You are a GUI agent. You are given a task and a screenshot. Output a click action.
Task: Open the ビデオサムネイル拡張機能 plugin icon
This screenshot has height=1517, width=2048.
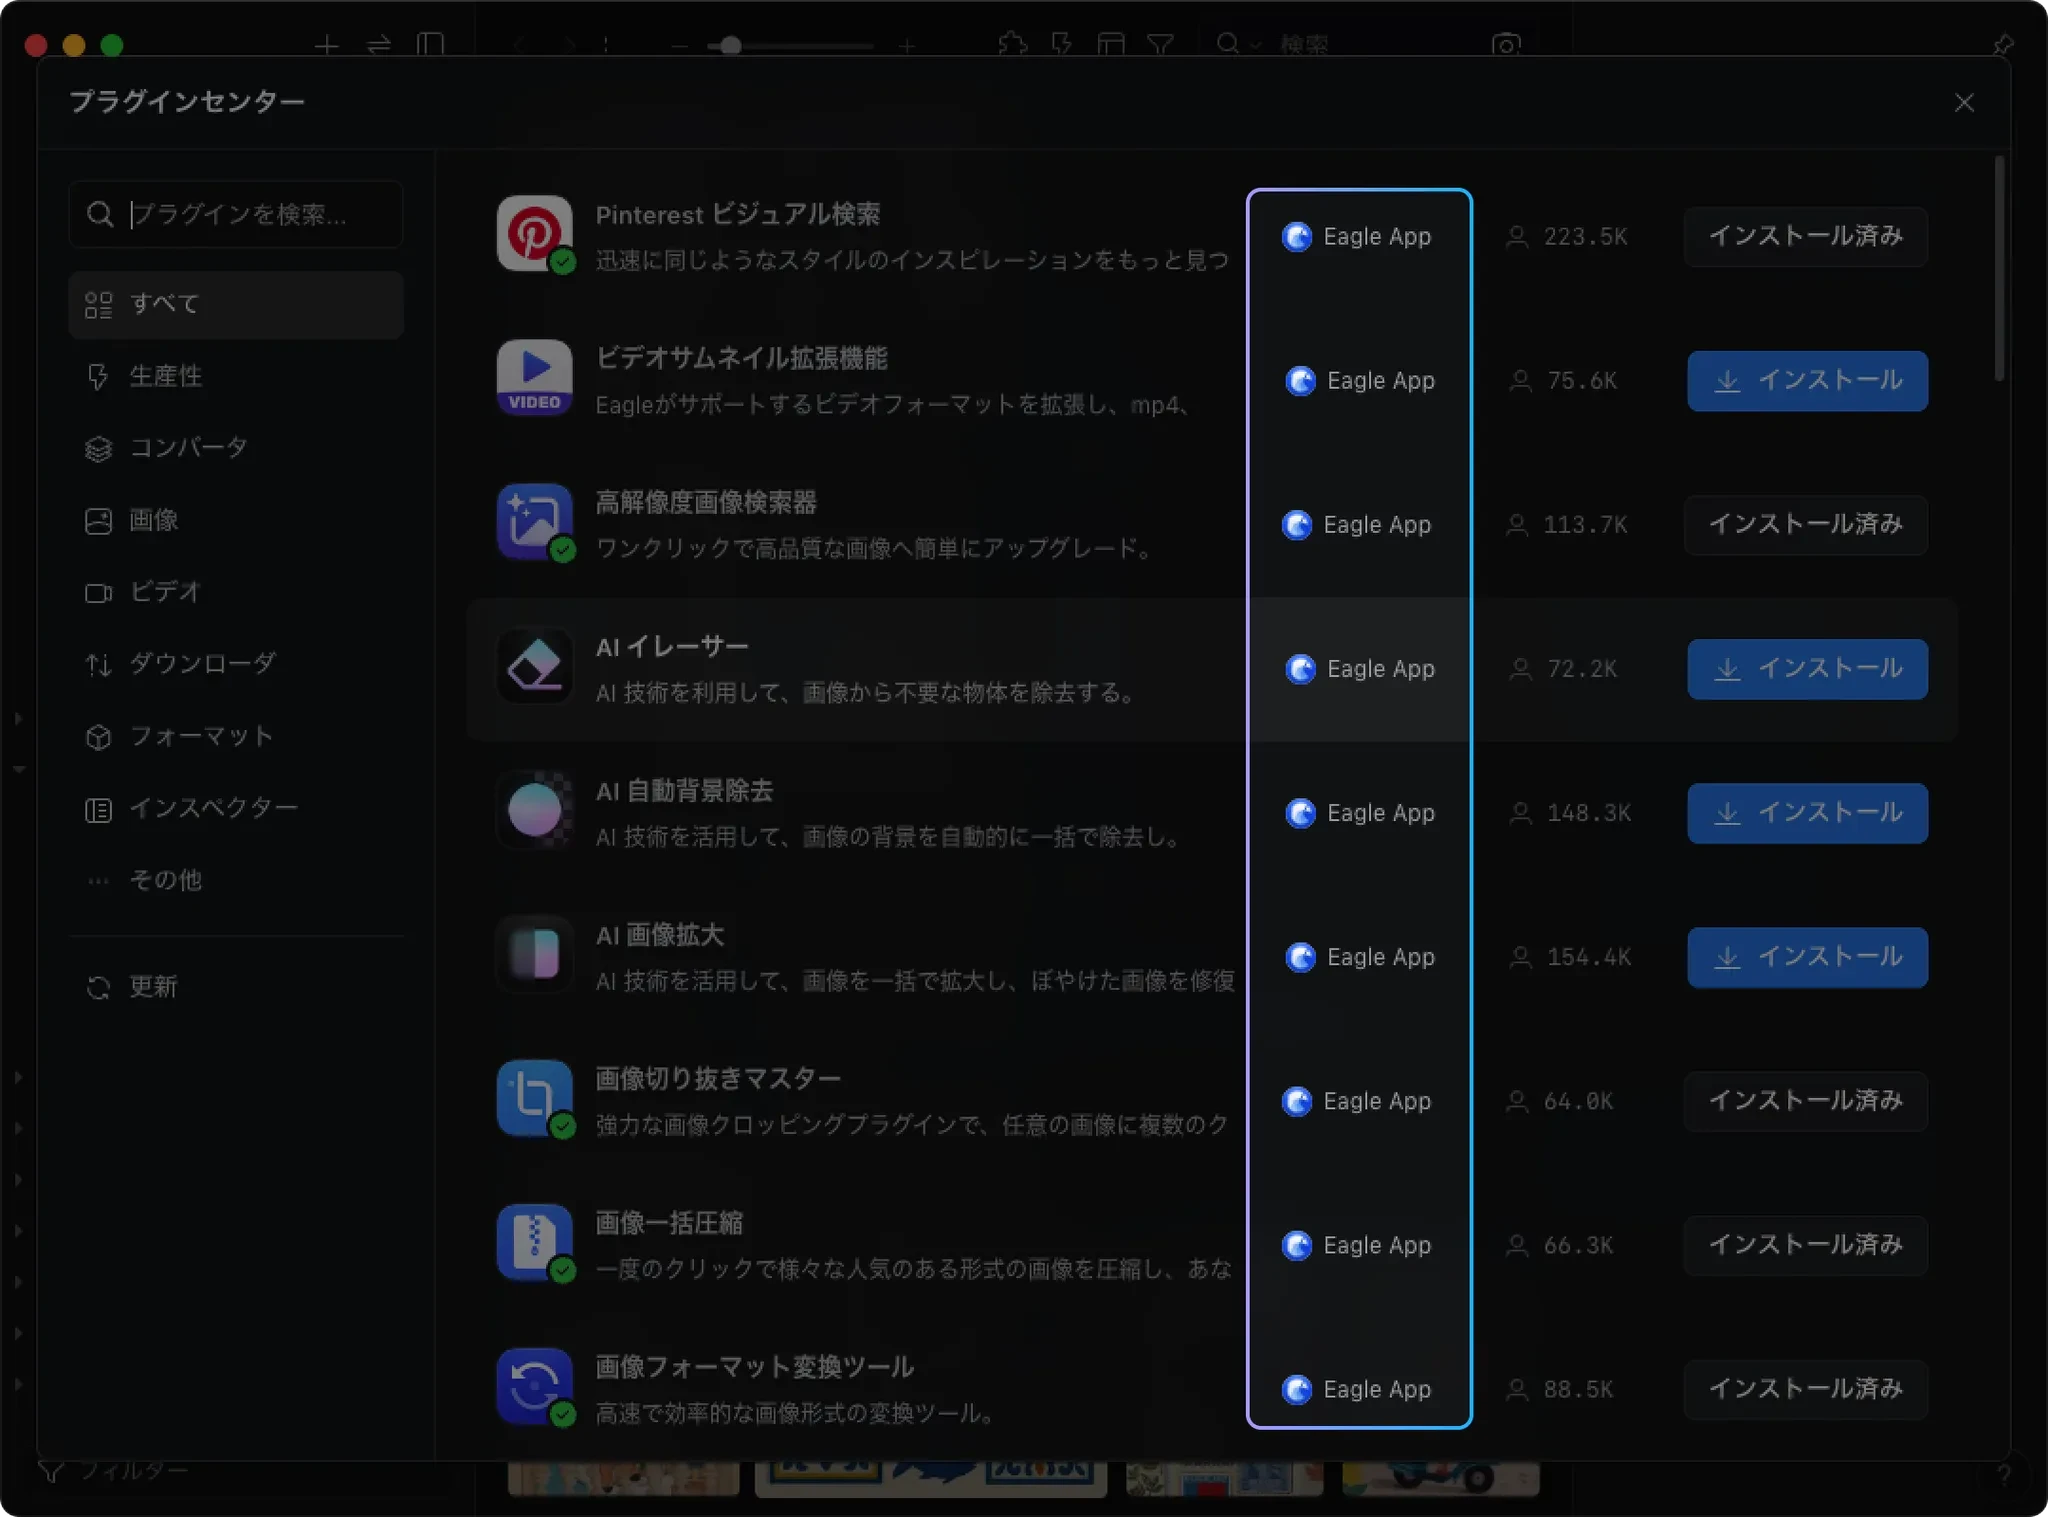[535, 378]
